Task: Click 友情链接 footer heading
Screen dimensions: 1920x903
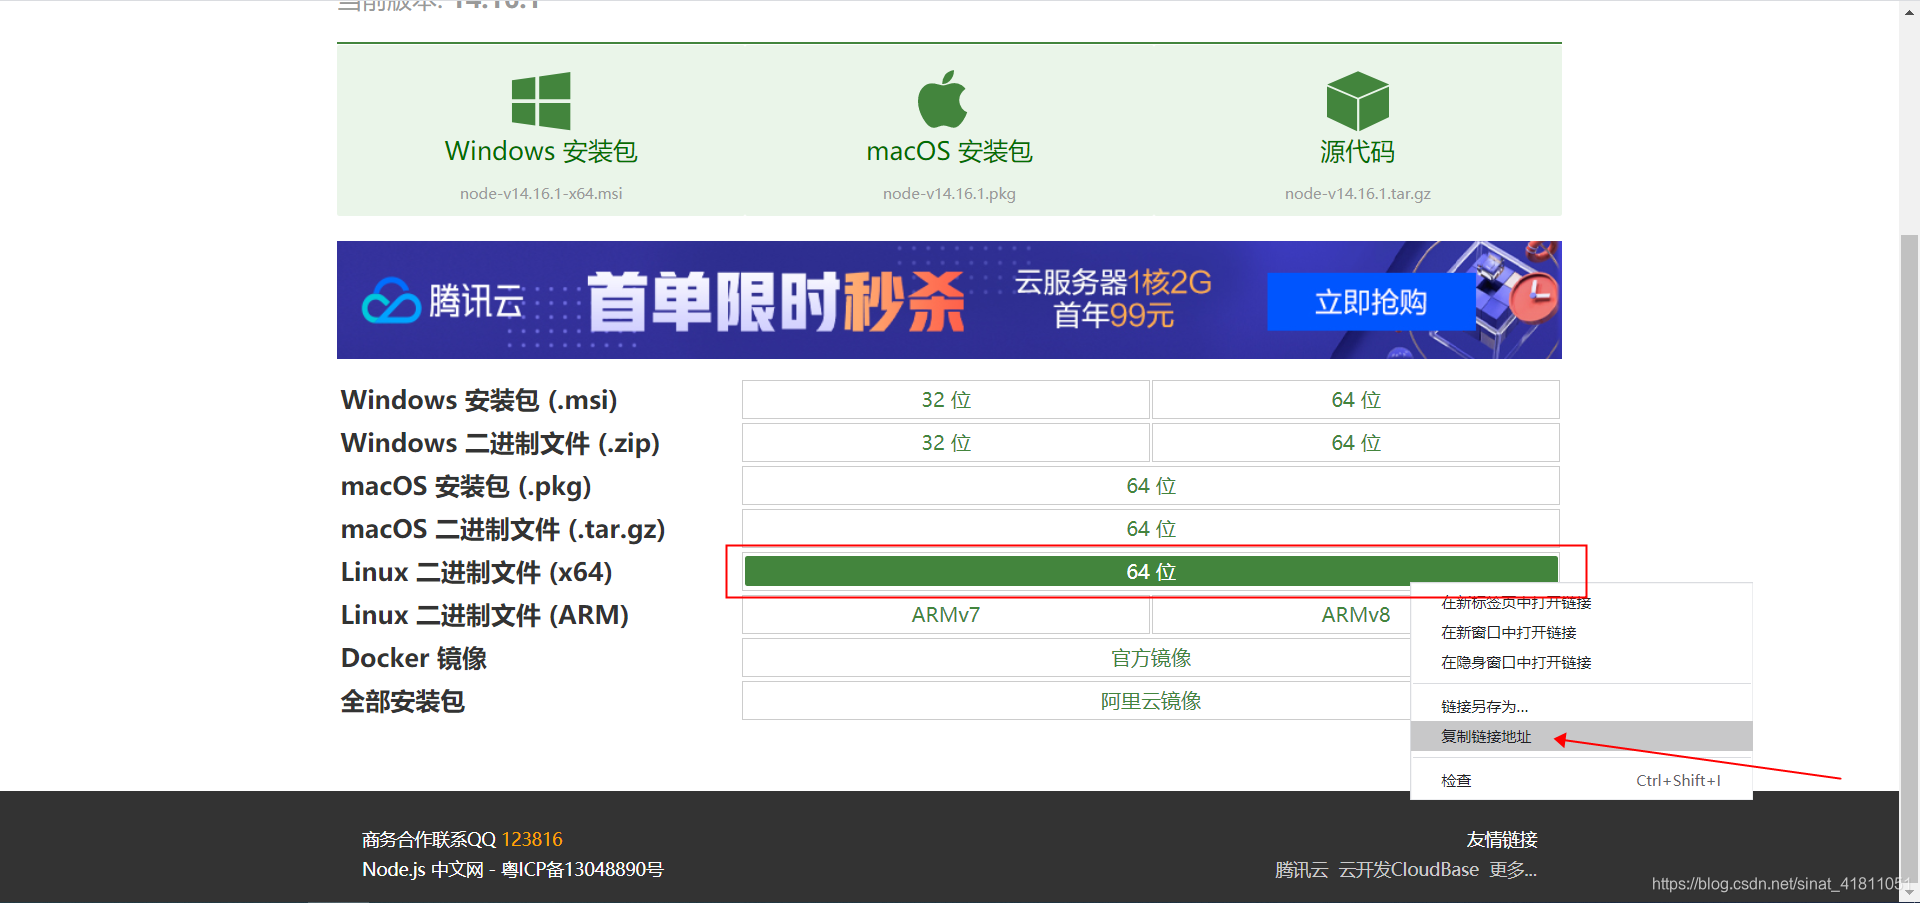Action: point(1502,839)
